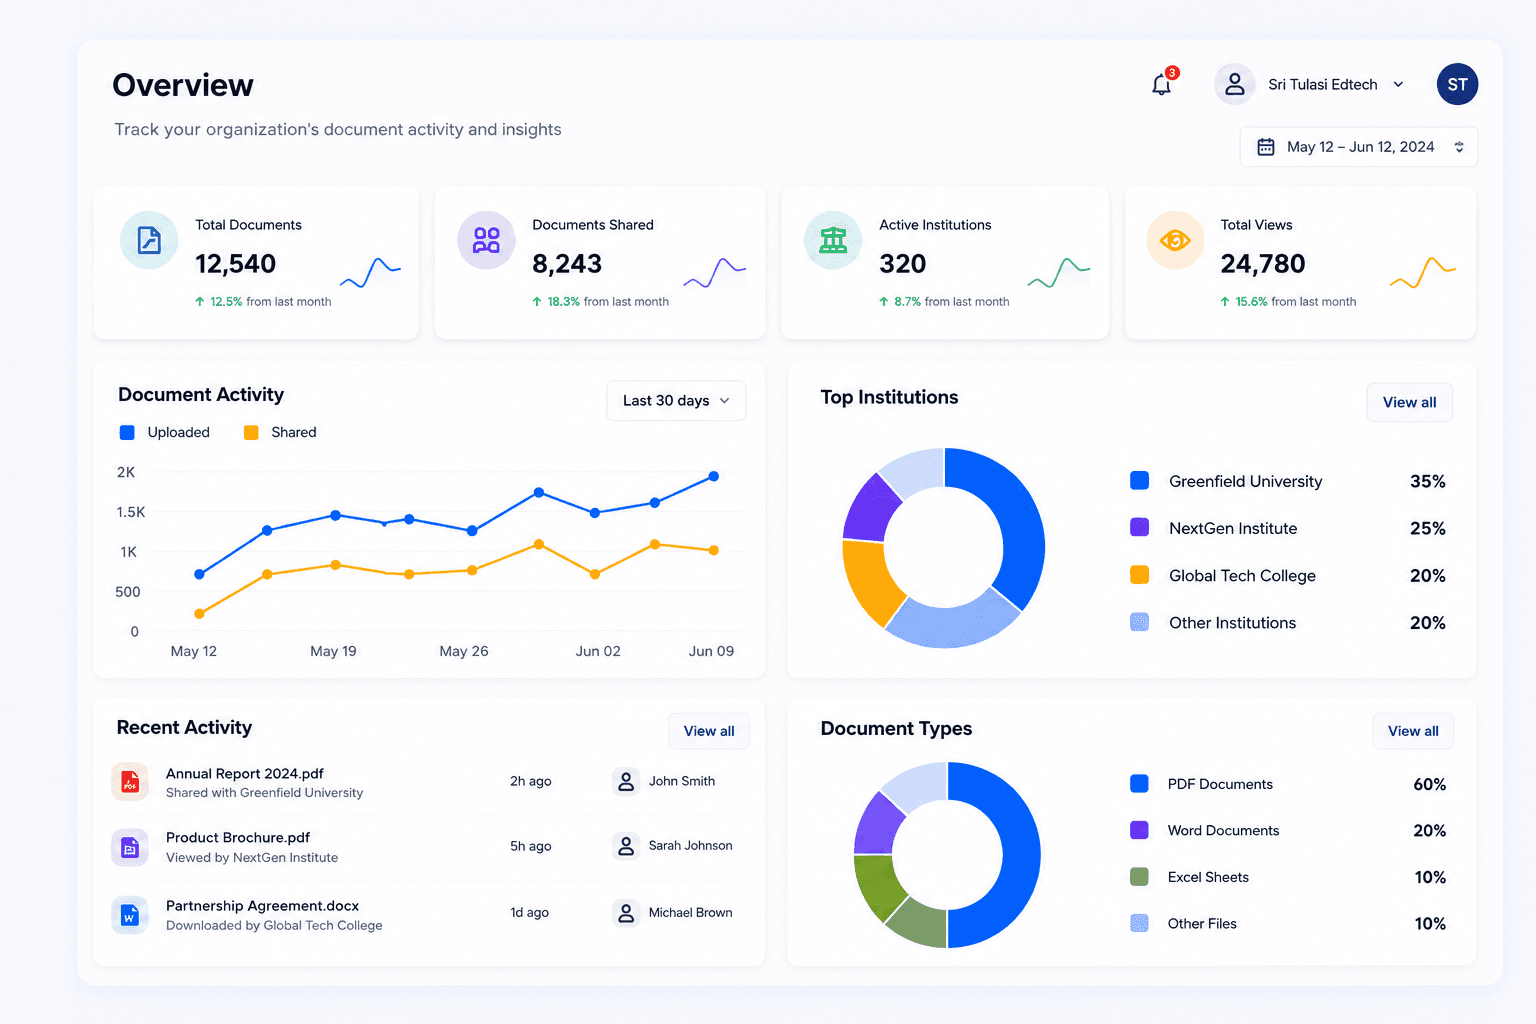This screenshot has height=1024, width=1536.
Task: Click View all in Recent Activity
Action: (x=709, y=731)
